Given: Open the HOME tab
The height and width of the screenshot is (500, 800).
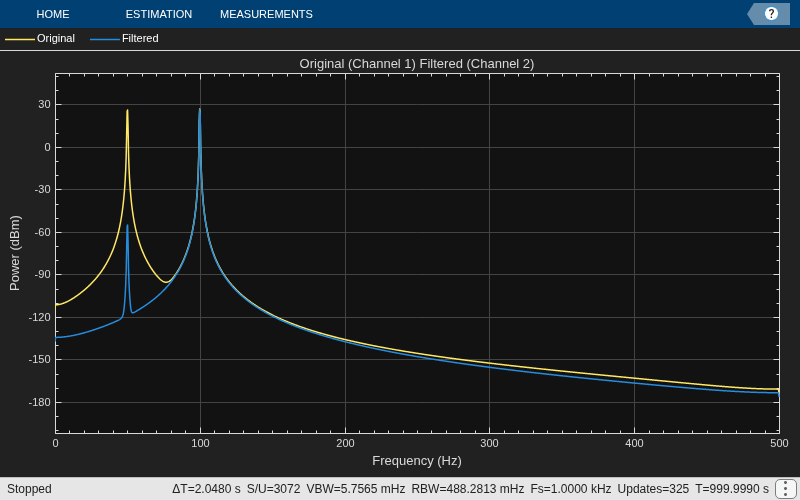Looking at the screenshot, I should click(x=53, y=14).
